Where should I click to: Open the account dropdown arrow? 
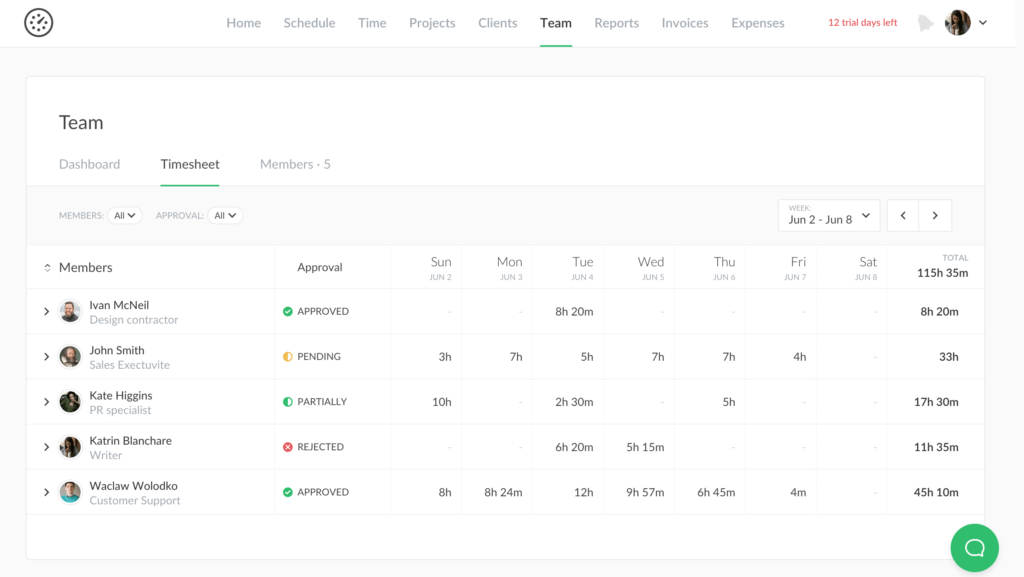[983, 23]
